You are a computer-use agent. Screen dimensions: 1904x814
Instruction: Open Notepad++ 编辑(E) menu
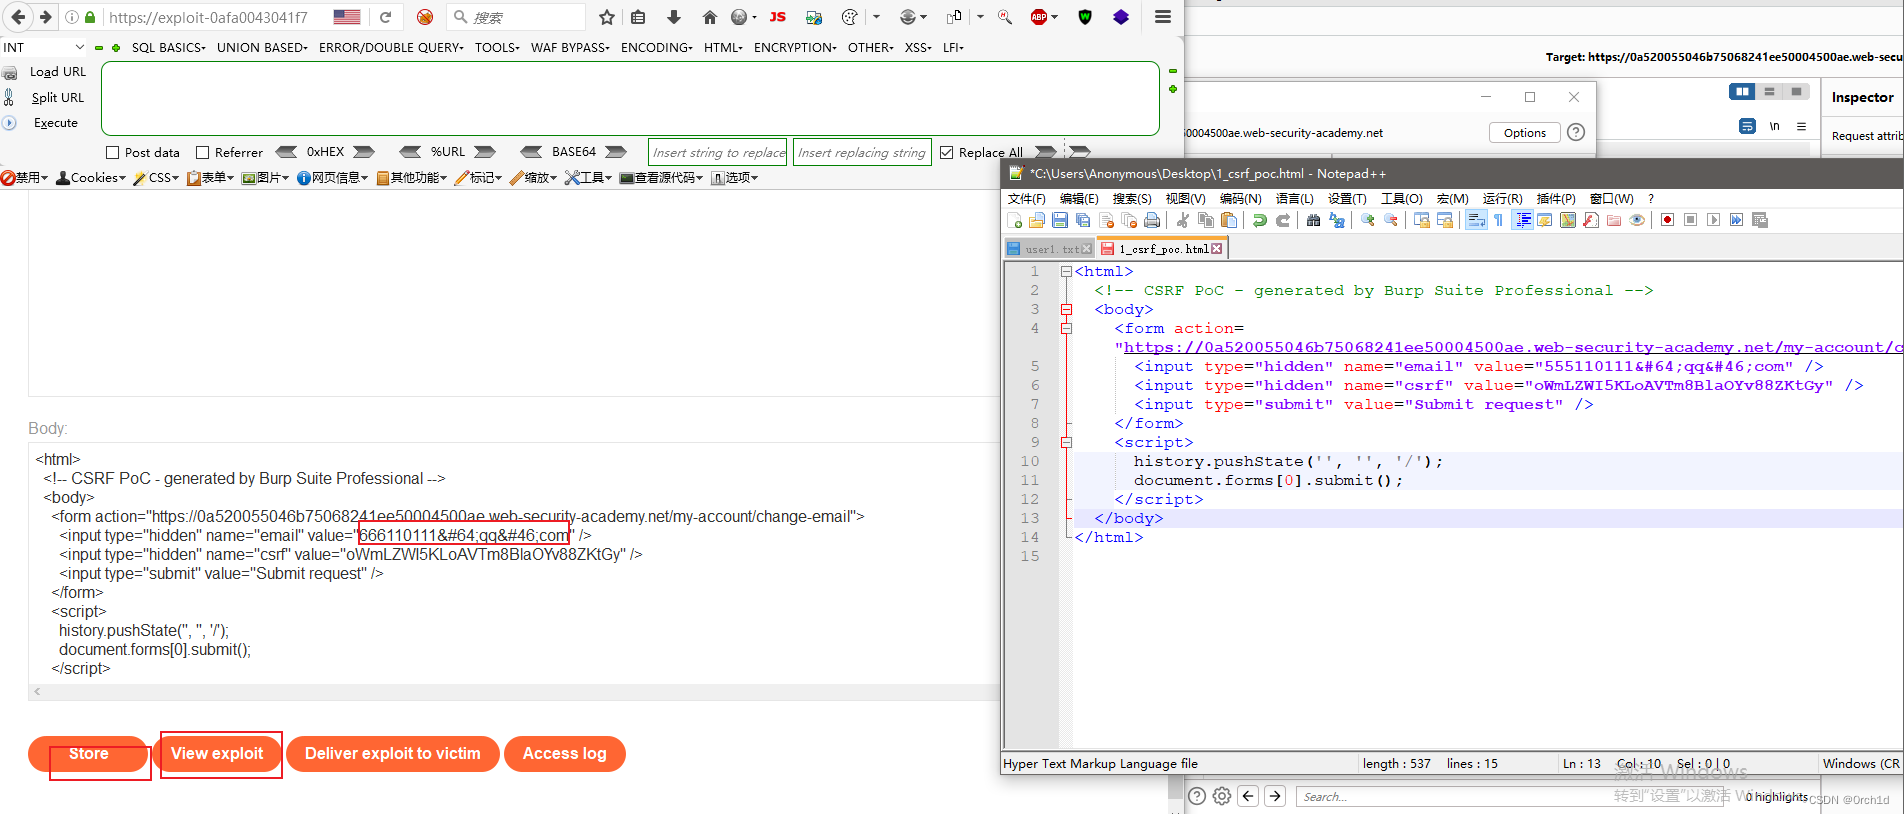[x=1079, y=198]
